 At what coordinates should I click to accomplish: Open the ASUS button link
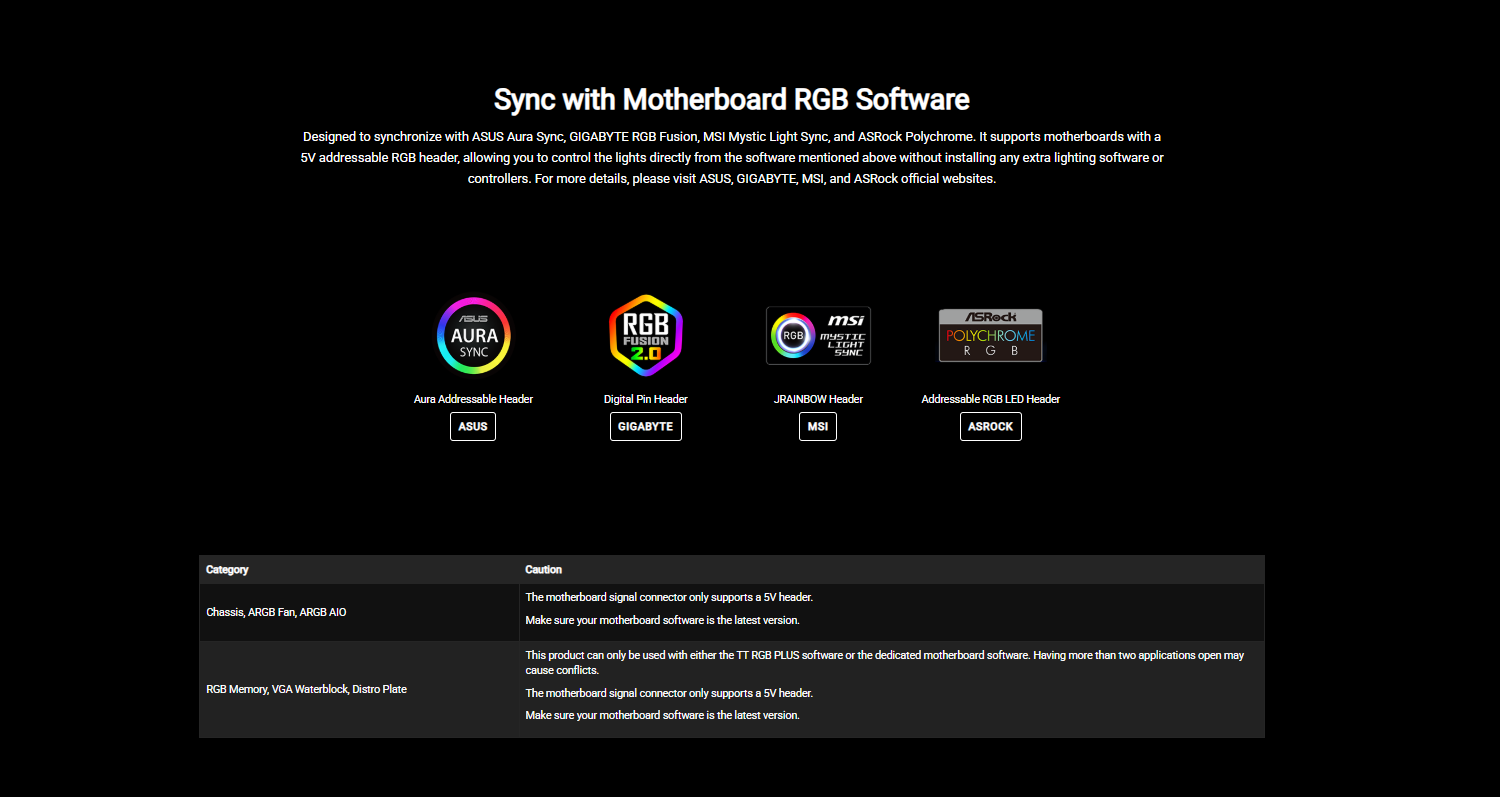pos(473,426)
